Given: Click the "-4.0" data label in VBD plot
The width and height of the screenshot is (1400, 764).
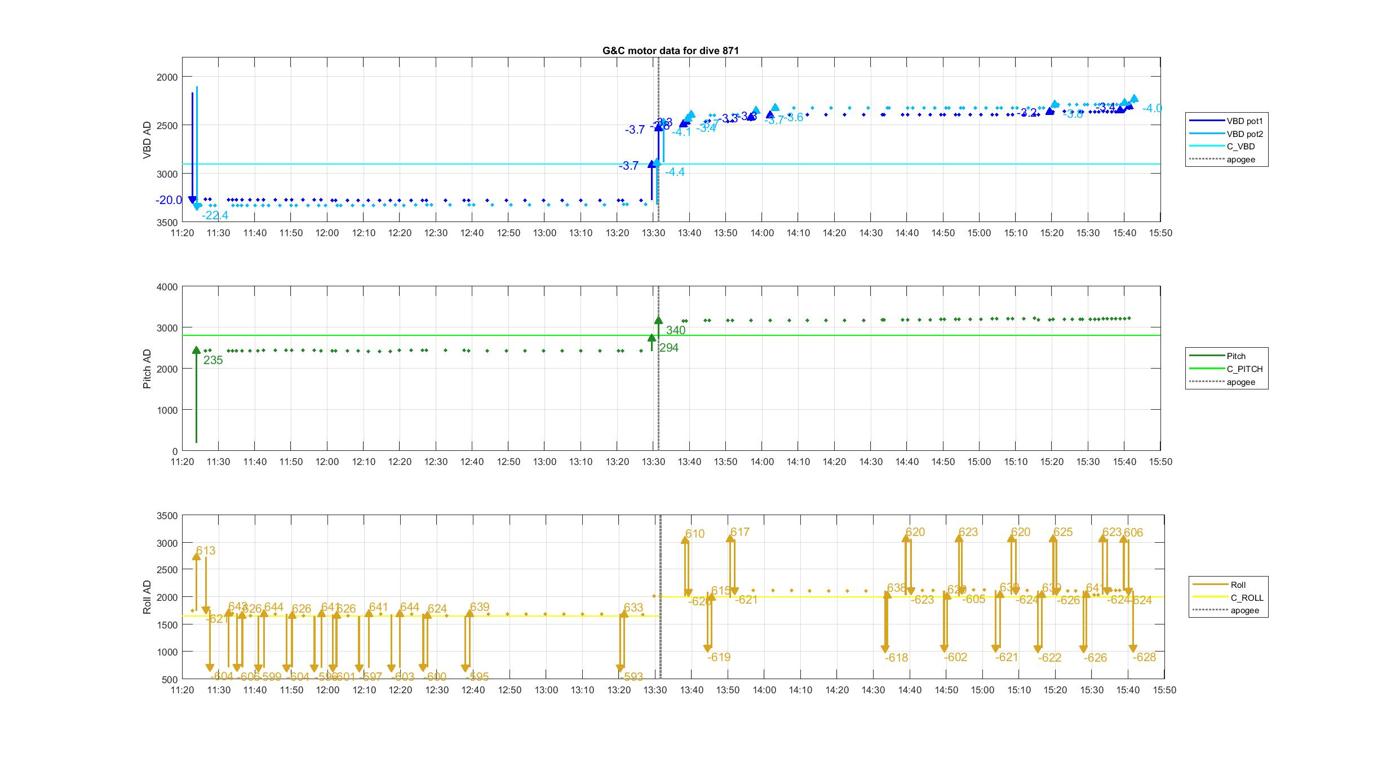Looking at the screenshot, I should [x=1152, y=108].
